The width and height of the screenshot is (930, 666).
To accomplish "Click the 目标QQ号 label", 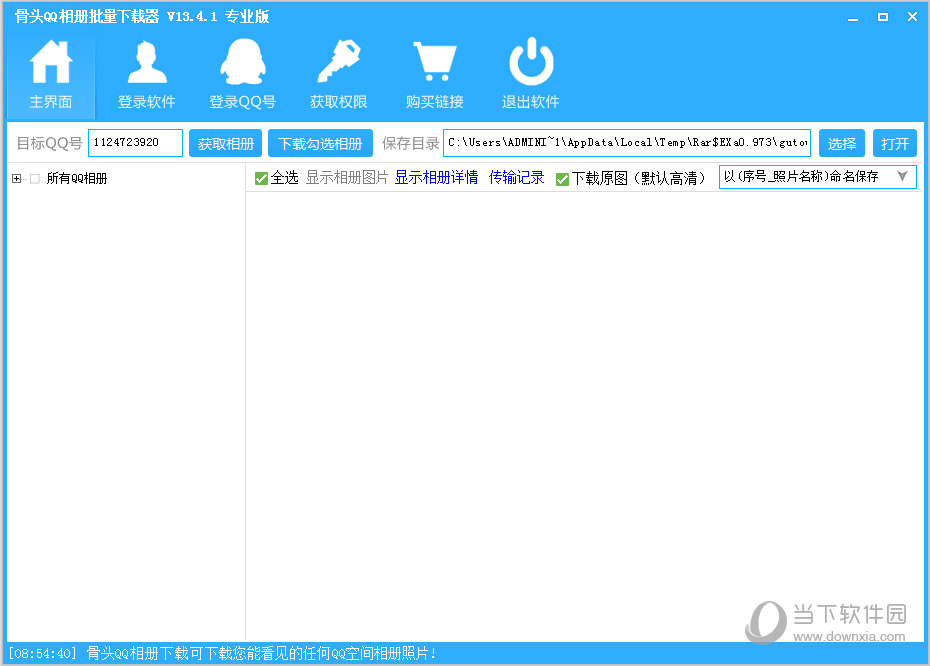I will point(49,144).
